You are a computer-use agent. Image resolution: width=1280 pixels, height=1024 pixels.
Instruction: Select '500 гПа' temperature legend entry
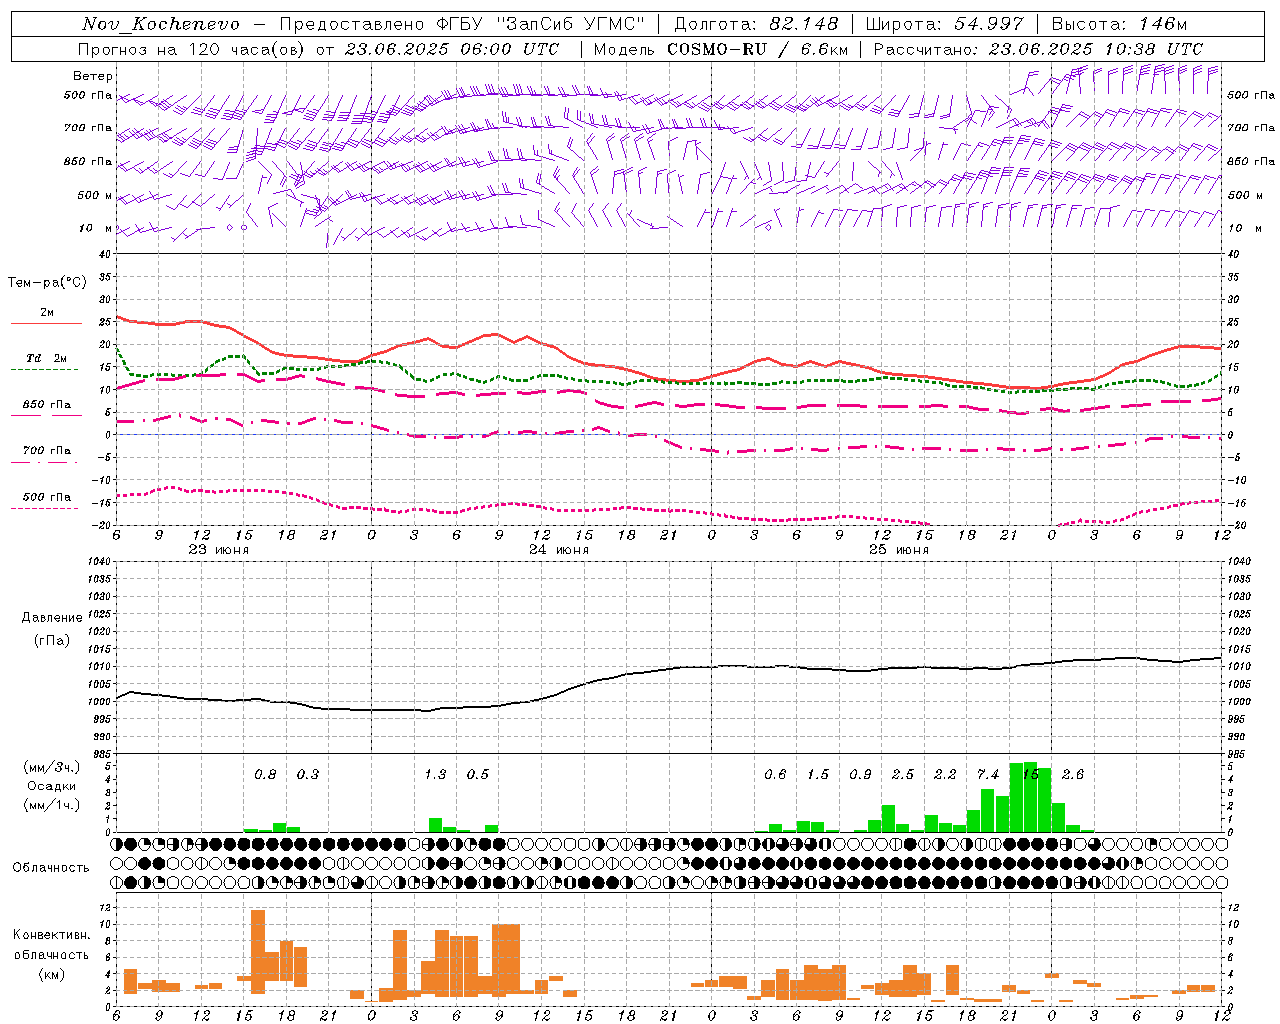46,497
